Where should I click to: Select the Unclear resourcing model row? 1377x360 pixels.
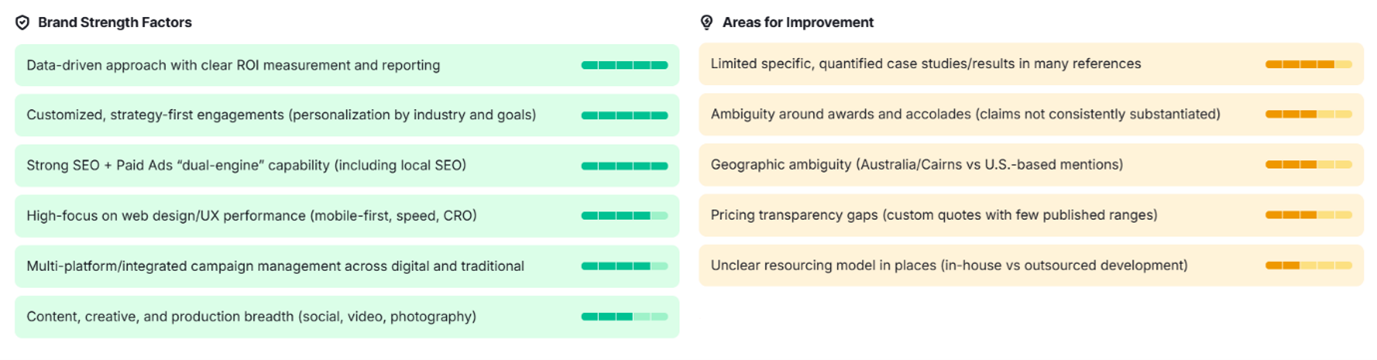pos(1031,265)
